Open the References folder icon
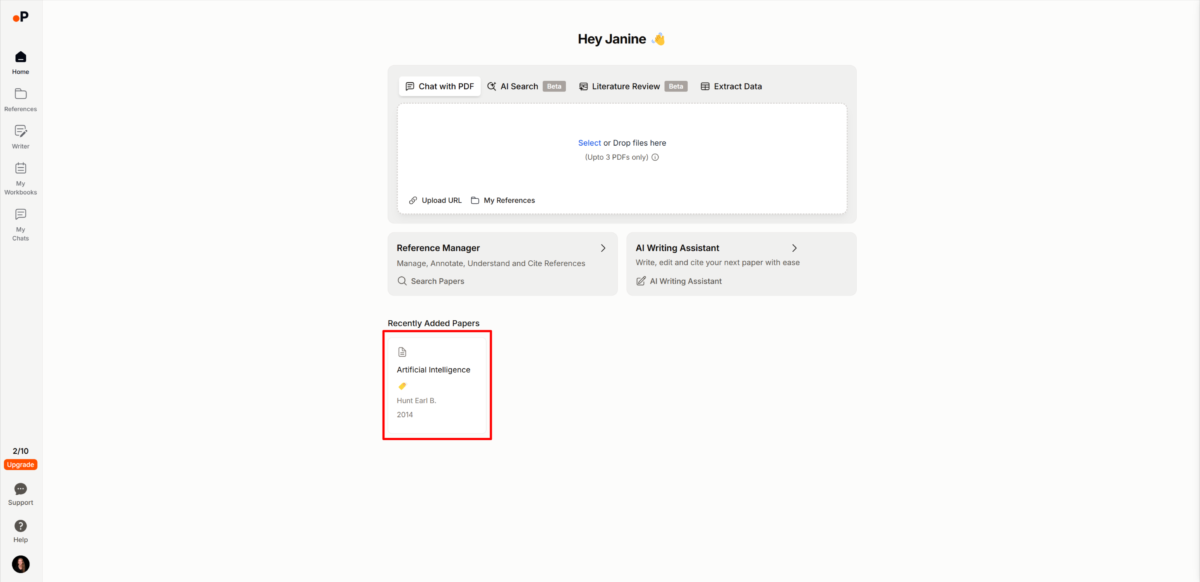The height and width of the screenshot is (582, 1200). point(21,94)
